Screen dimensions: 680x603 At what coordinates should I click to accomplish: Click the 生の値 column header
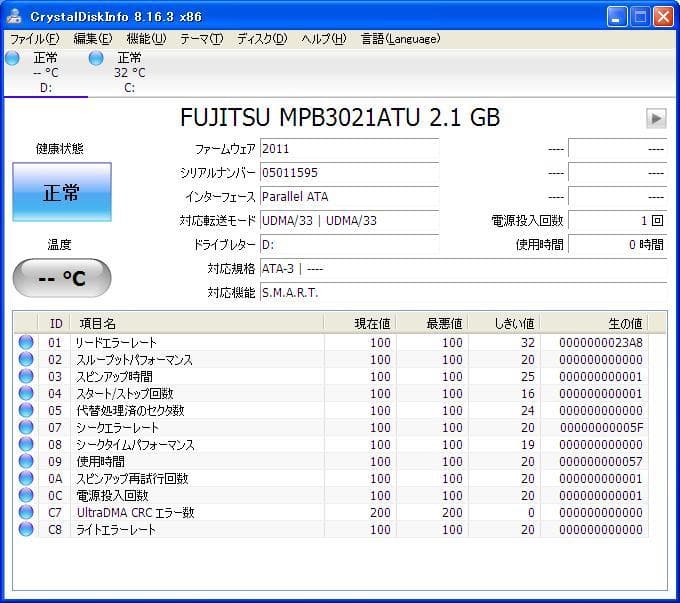click(595, 323)
